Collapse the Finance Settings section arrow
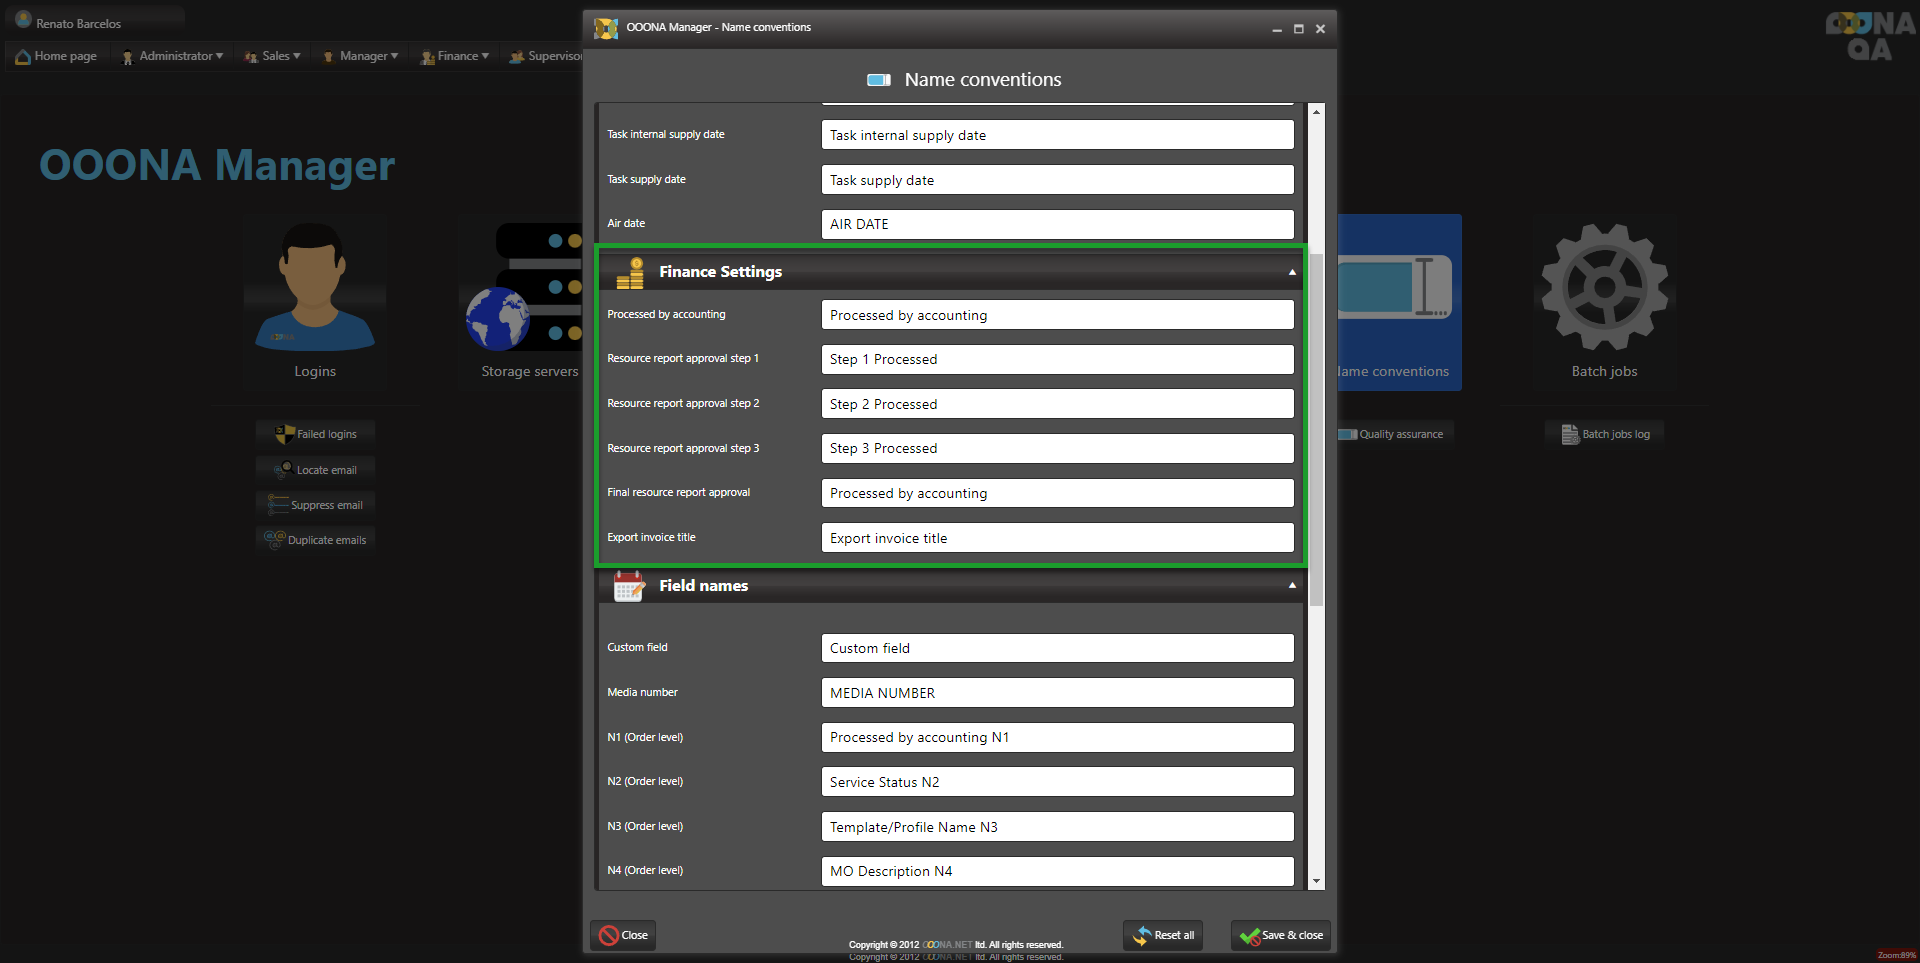 pyautogui.click(x=1292, y=272)
